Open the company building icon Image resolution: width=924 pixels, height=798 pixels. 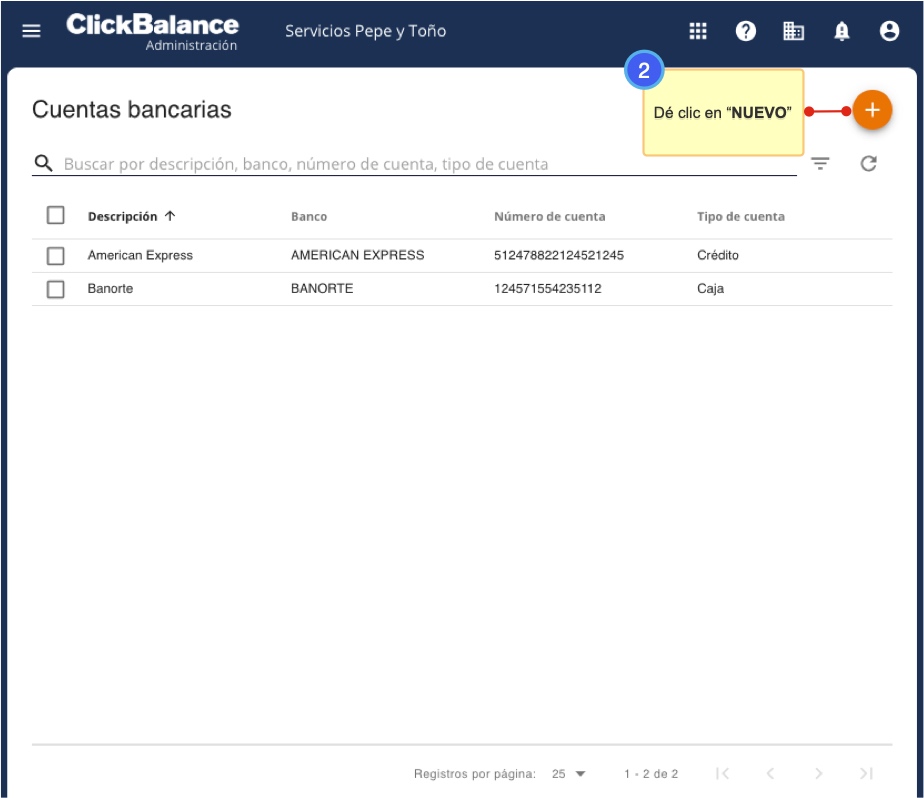point(793,31)
